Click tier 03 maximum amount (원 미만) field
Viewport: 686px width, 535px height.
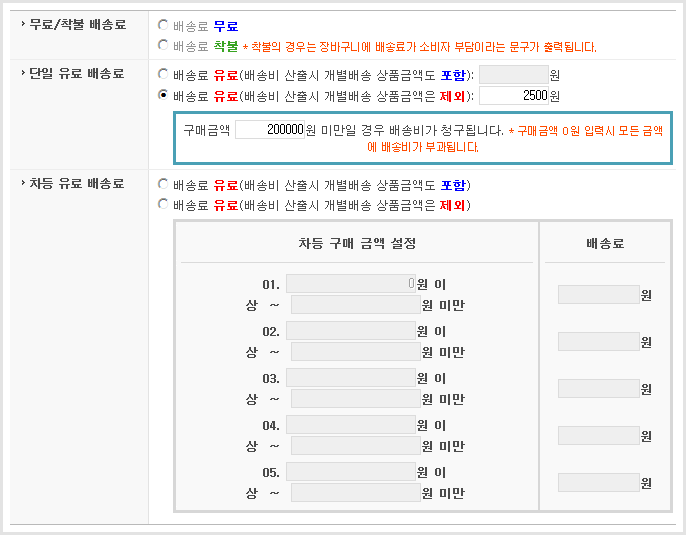355,398
